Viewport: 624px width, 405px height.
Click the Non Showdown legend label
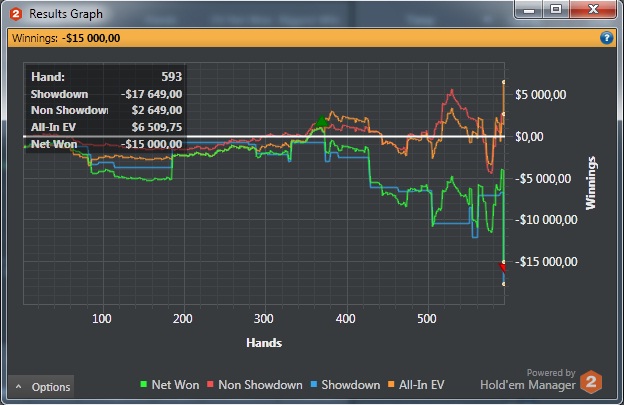pyautogui.click(x=260, y=385)
